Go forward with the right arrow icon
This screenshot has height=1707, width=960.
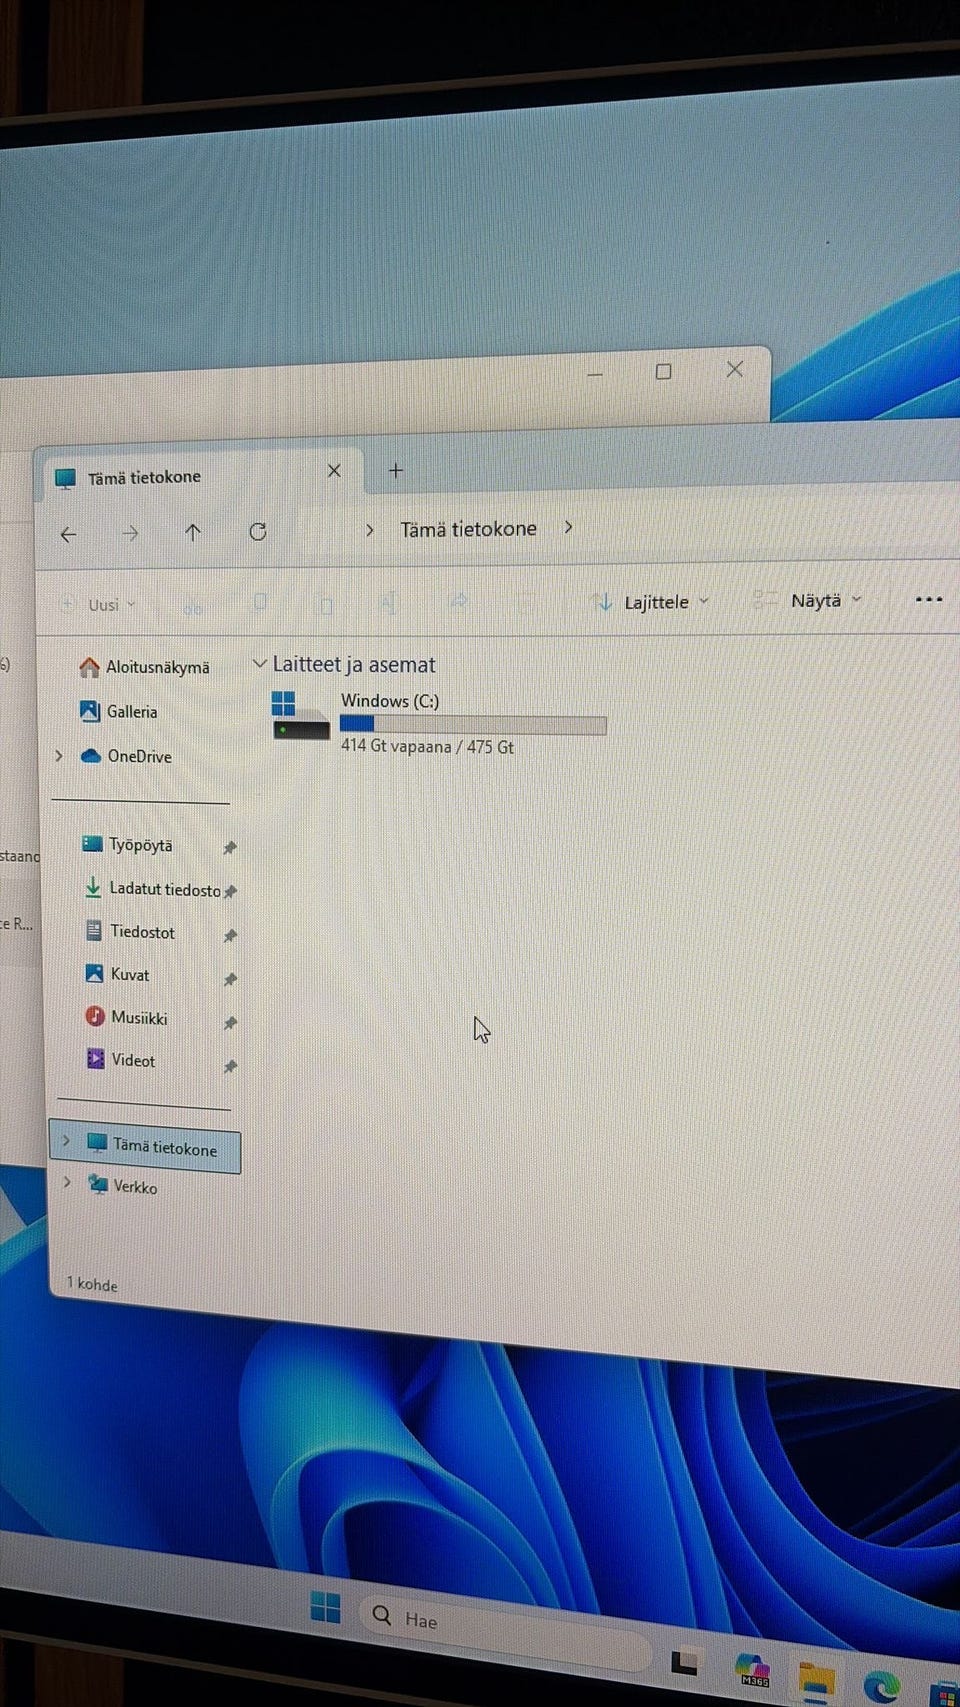pos(130,533)
